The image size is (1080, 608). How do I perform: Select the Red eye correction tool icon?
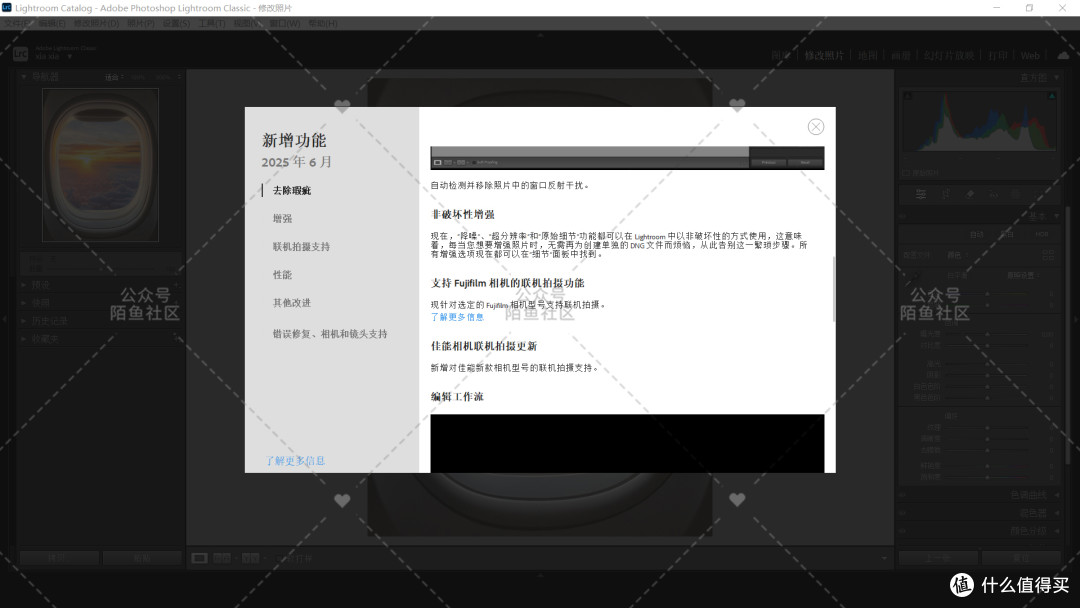(994, 195)
